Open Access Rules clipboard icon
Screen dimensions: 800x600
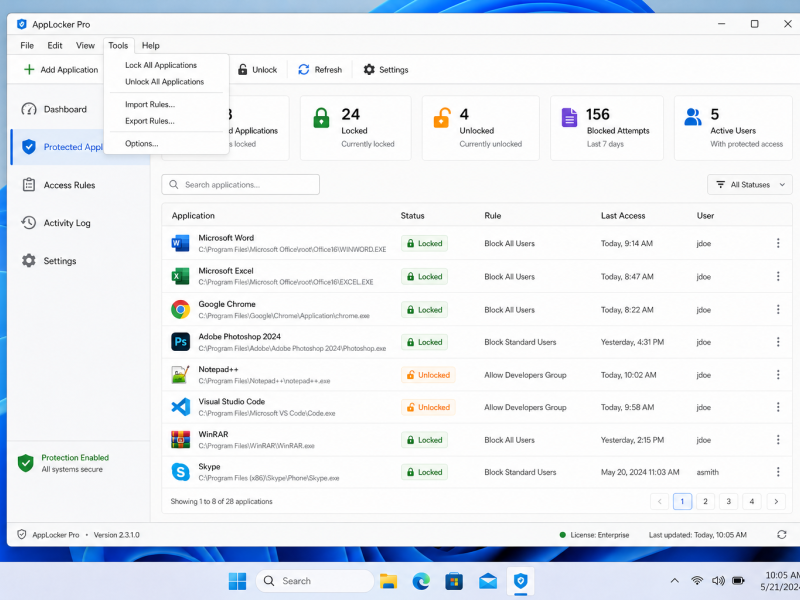tap(29, 185)
